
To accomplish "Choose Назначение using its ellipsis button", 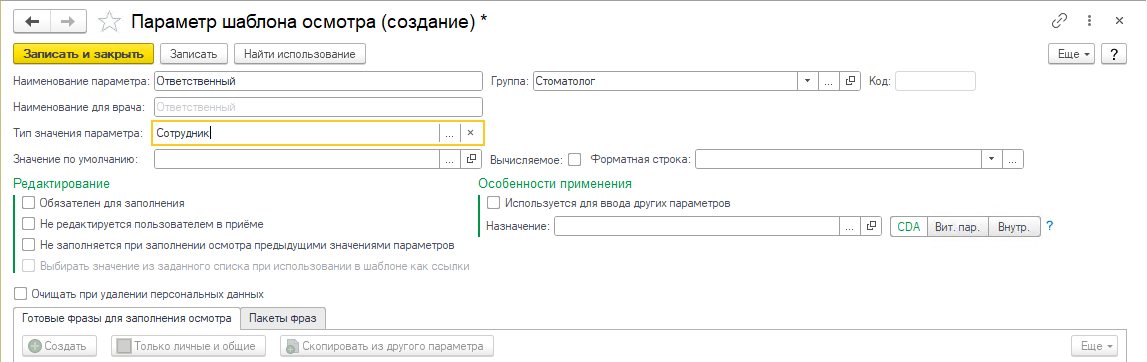I will click(x=849, y=227).
